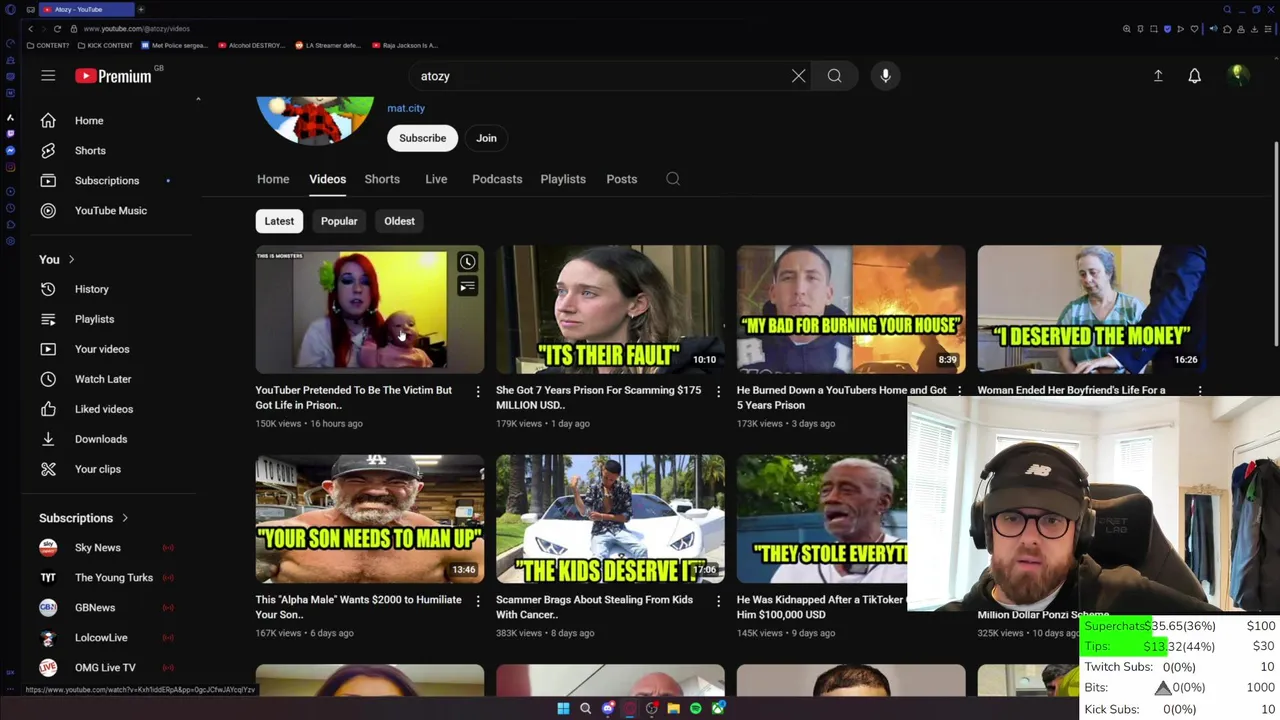
Task: Open Subscriptions in the sidebar
Action: (106, 181)
